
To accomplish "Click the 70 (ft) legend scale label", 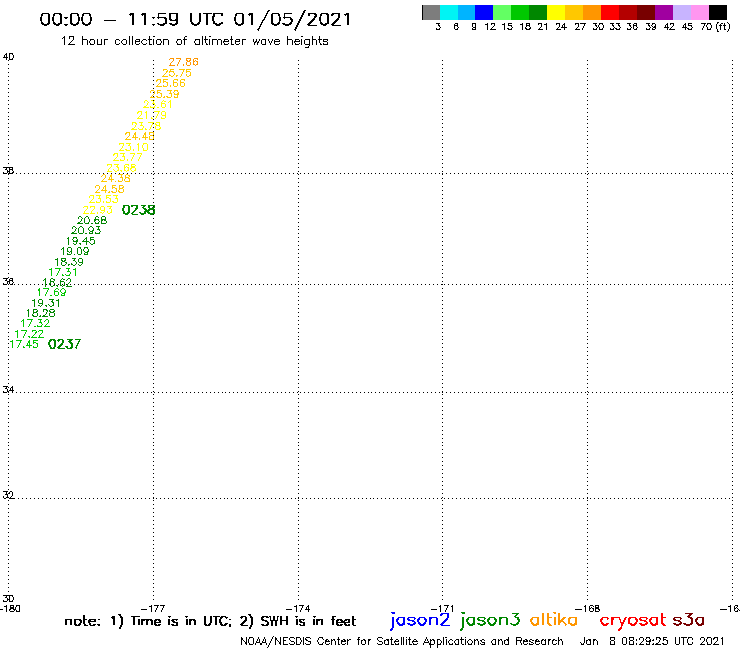I will point(715,27).
